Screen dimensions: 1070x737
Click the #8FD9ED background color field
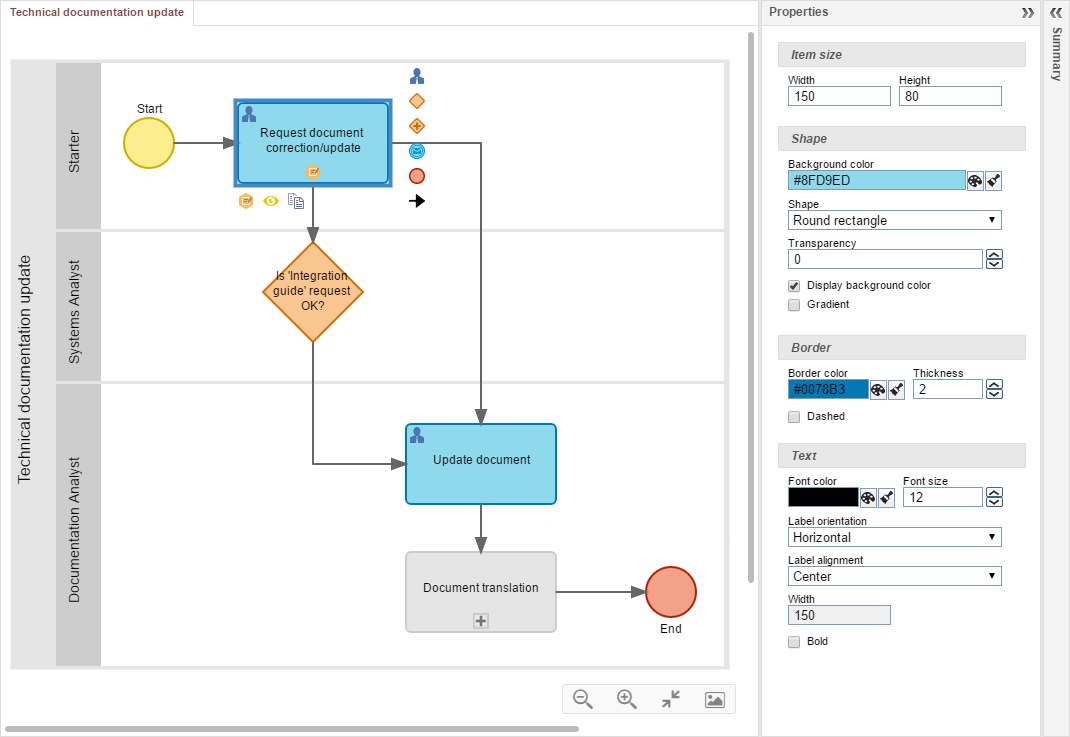pyautogui.click(x=877, y=181)
